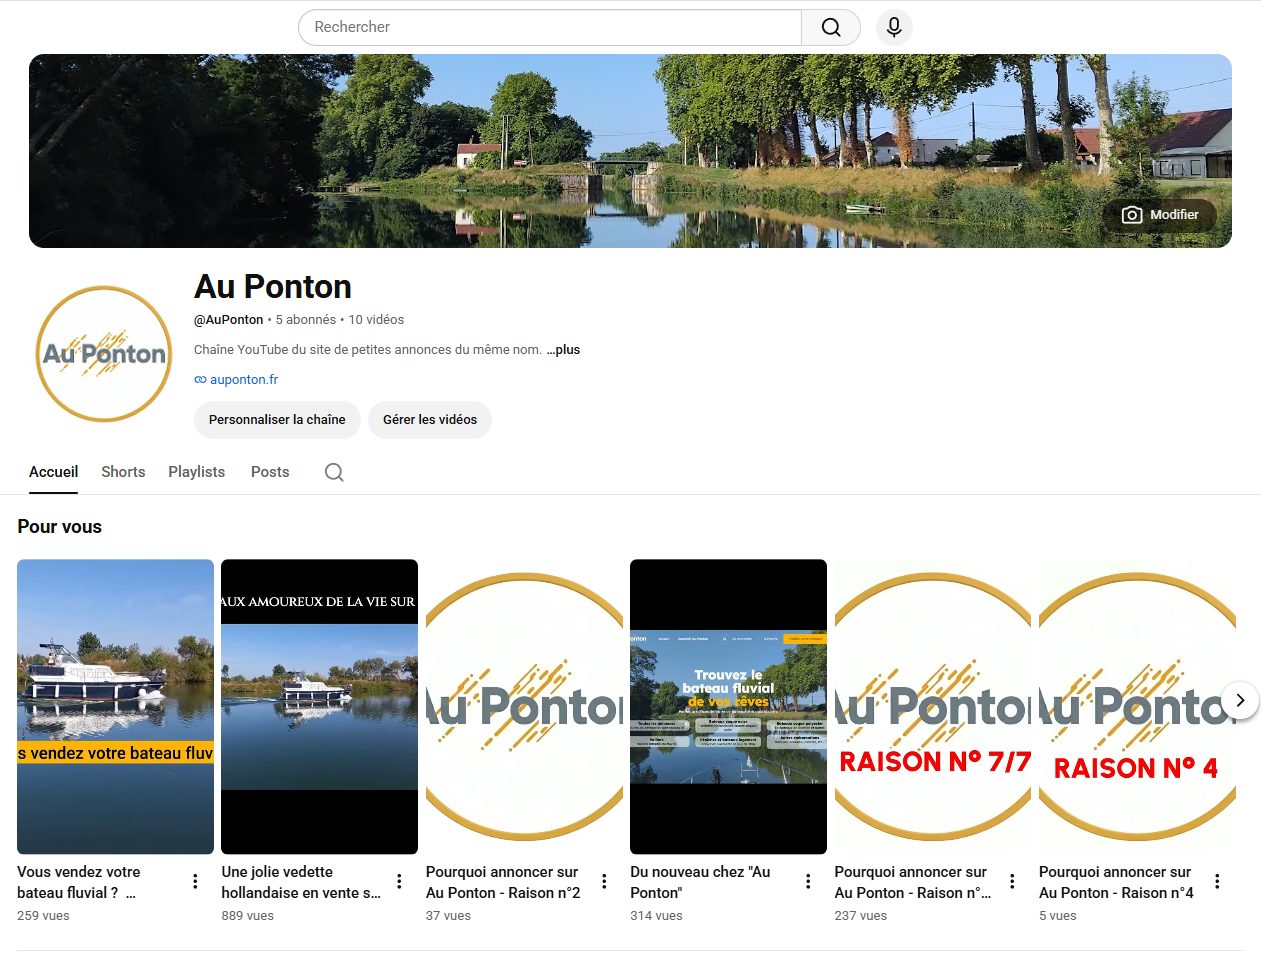Viewport: 1261px width, 957px height.
Task: Click title Vous vendez votre bateau fluvial ?
Action: (79, 882)
